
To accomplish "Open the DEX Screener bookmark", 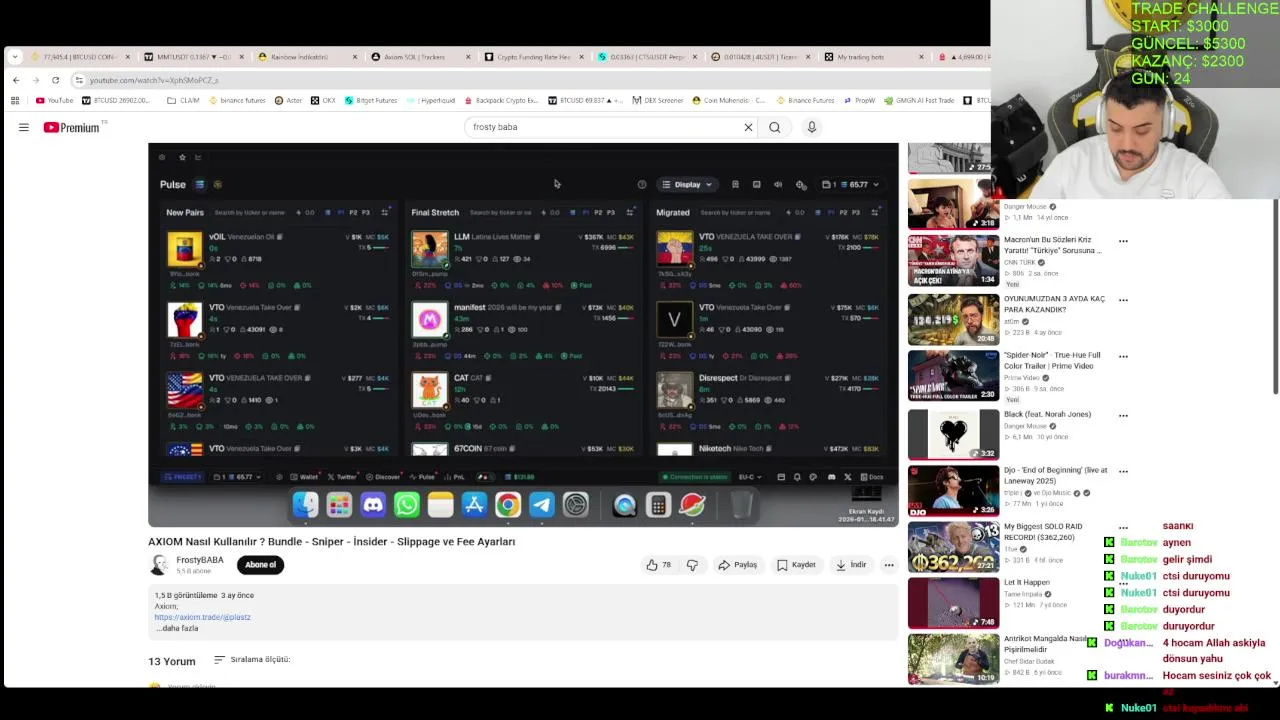I will click(x=658, y=100).
